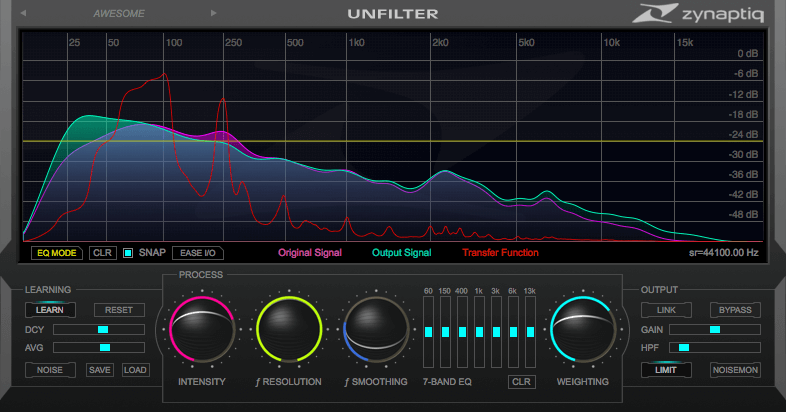This screenshot has width=786, height=412.
Task: Enable the LEARN button
Action: pos(50,310)
